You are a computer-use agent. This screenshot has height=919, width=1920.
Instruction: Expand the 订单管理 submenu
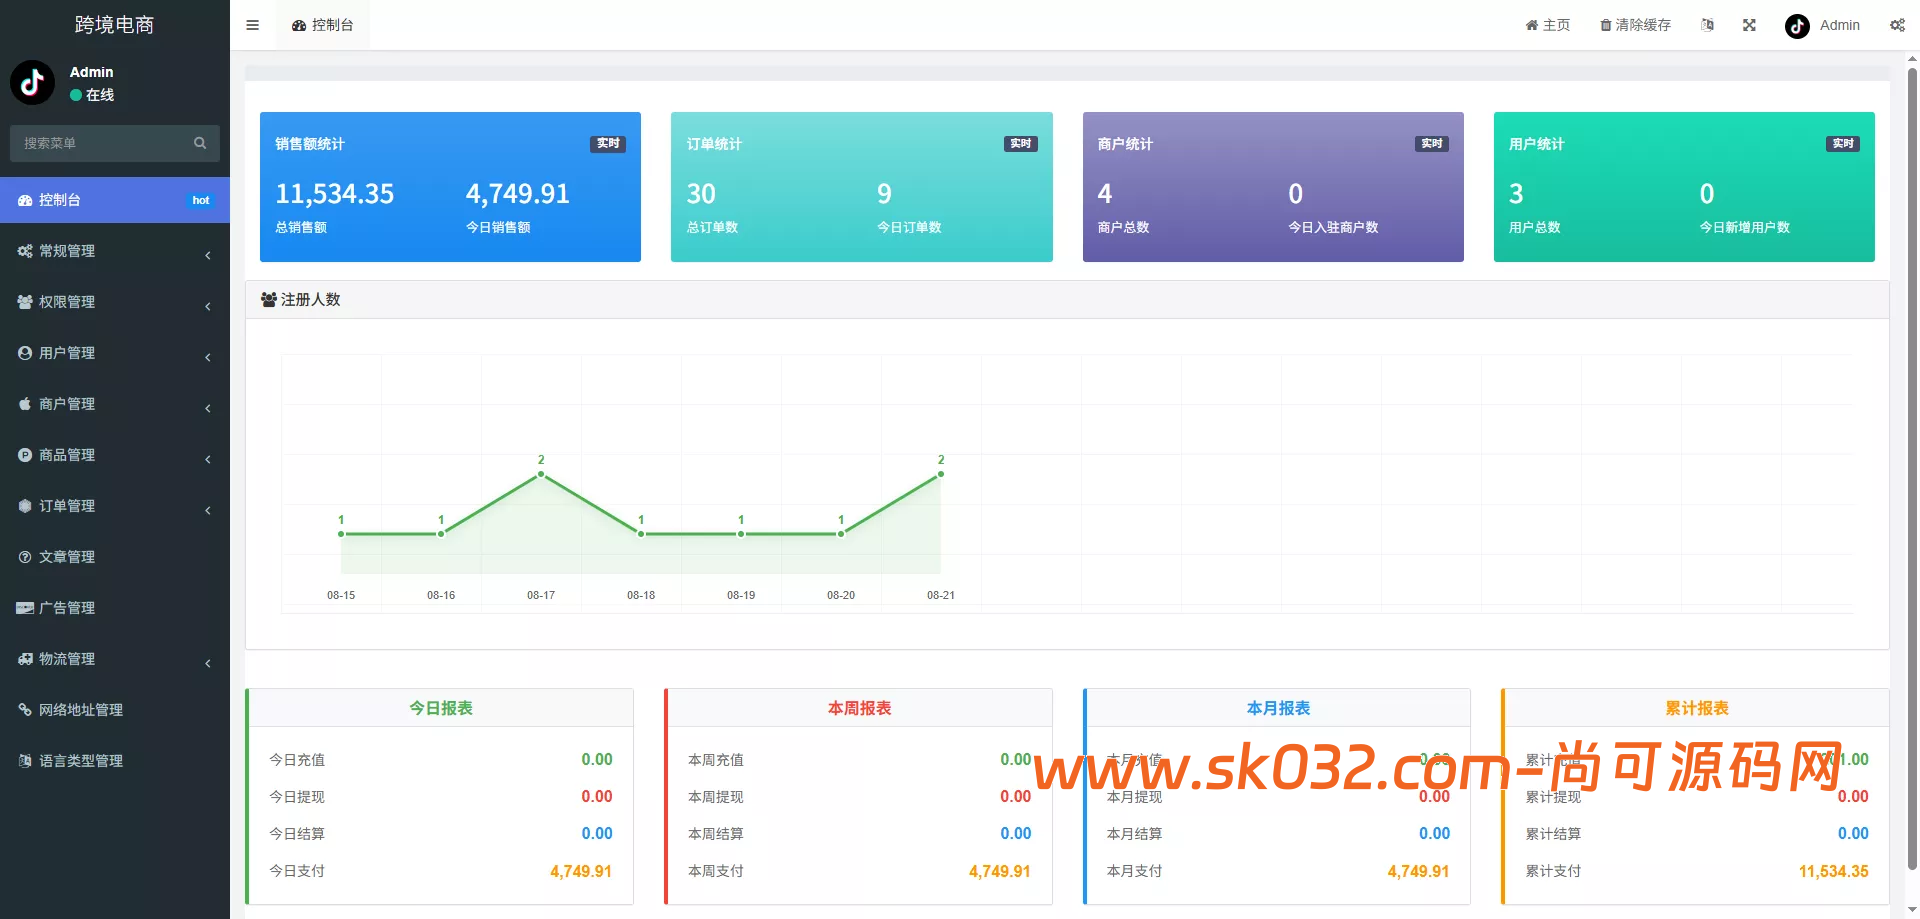(x=115, y=506)
